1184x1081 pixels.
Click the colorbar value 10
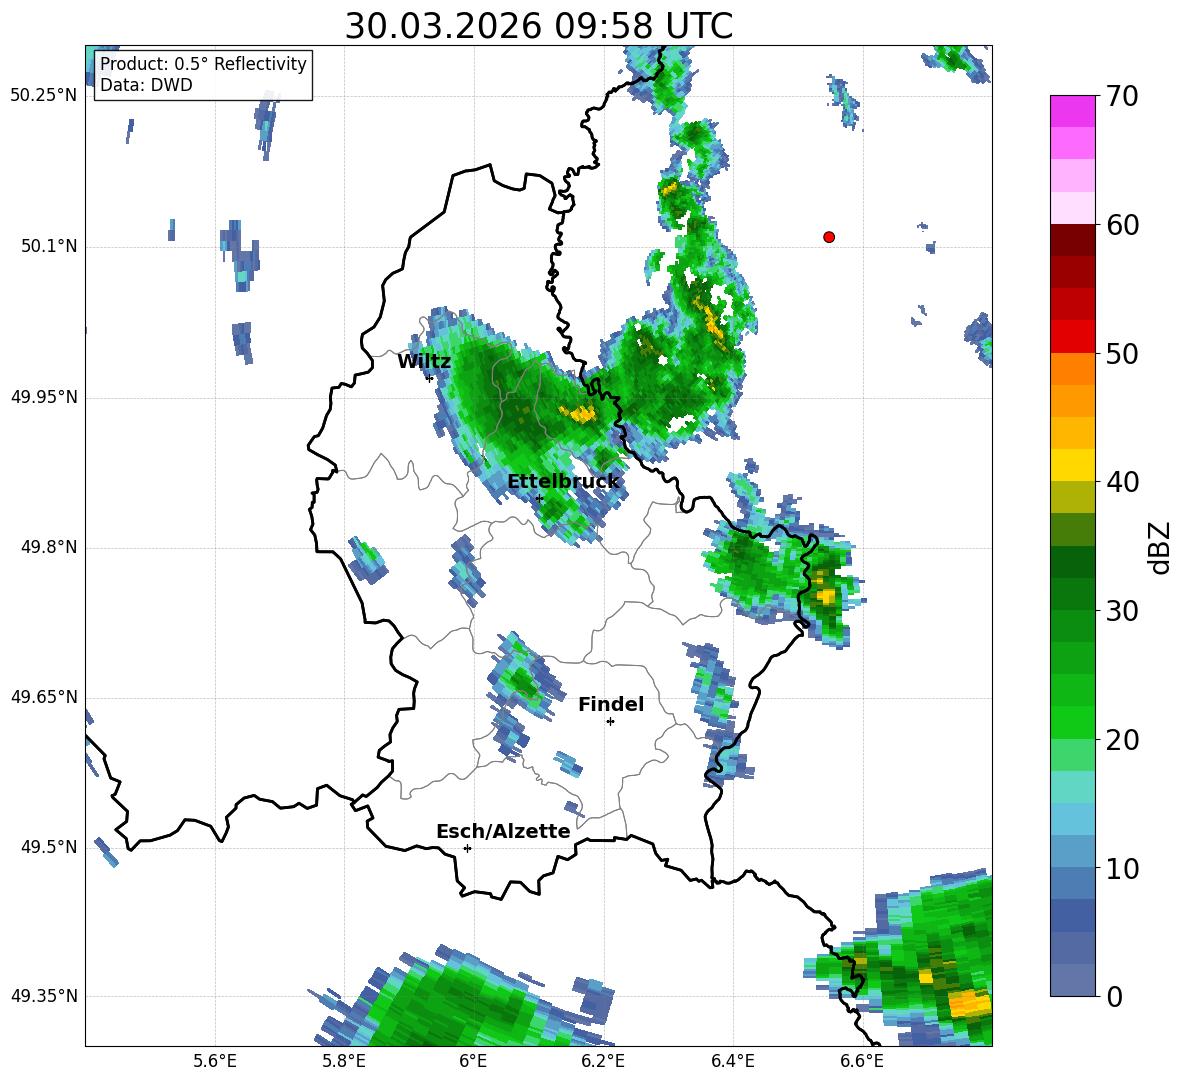click(1122, 868)
